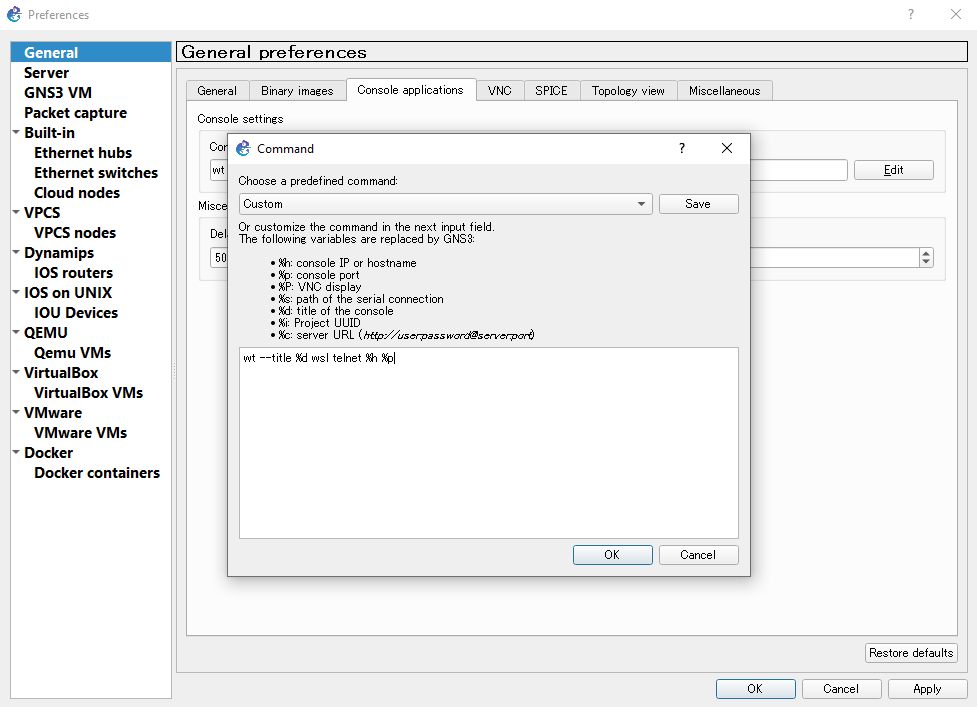977x707 pixels.
Task: Collapse the QEMU tree section
Action: 16,332
